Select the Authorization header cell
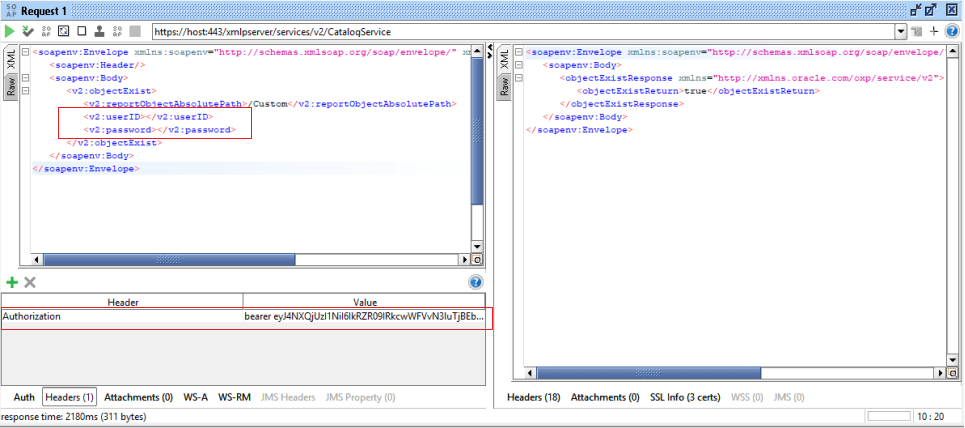 pos(122,316)
